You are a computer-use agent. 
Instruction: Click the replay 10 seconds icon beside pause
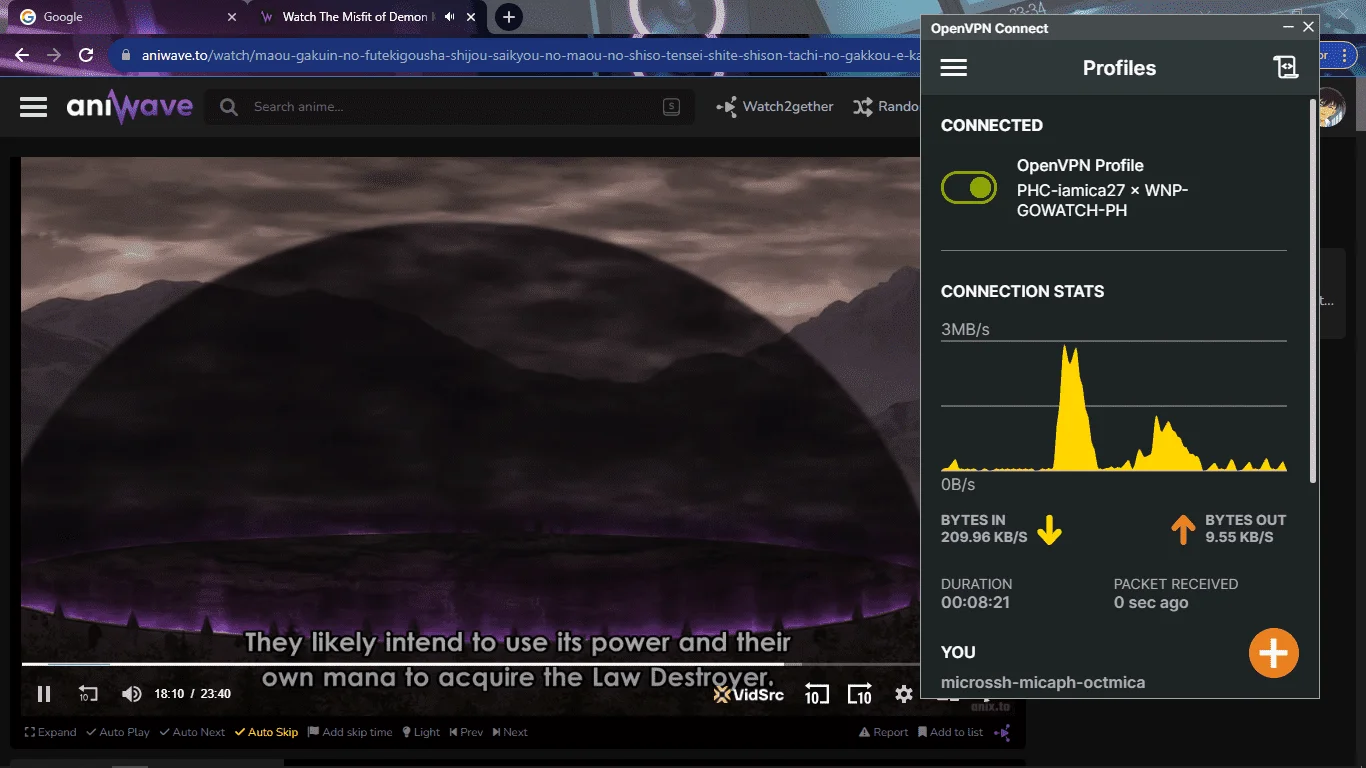(88, 693)
